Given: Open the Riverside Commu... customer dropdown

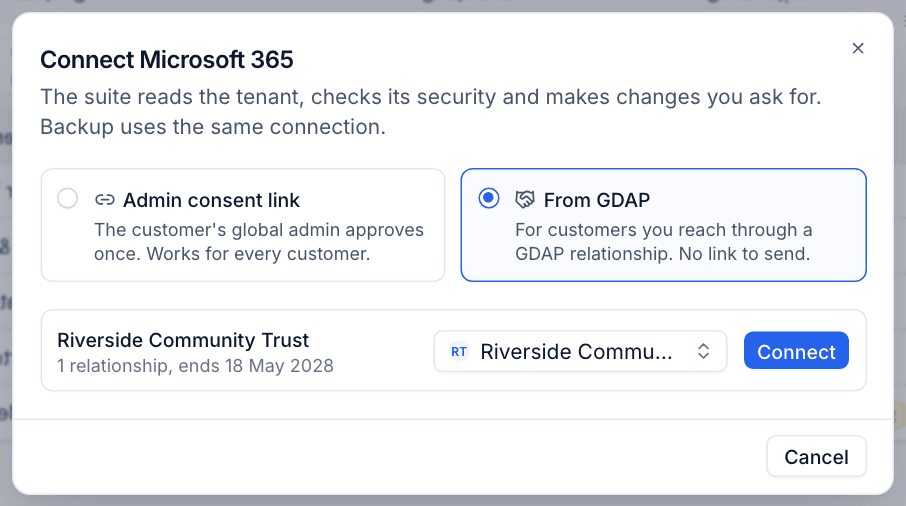Looking at the screenshot, I should pyautogui.click(x=580, y=351).
